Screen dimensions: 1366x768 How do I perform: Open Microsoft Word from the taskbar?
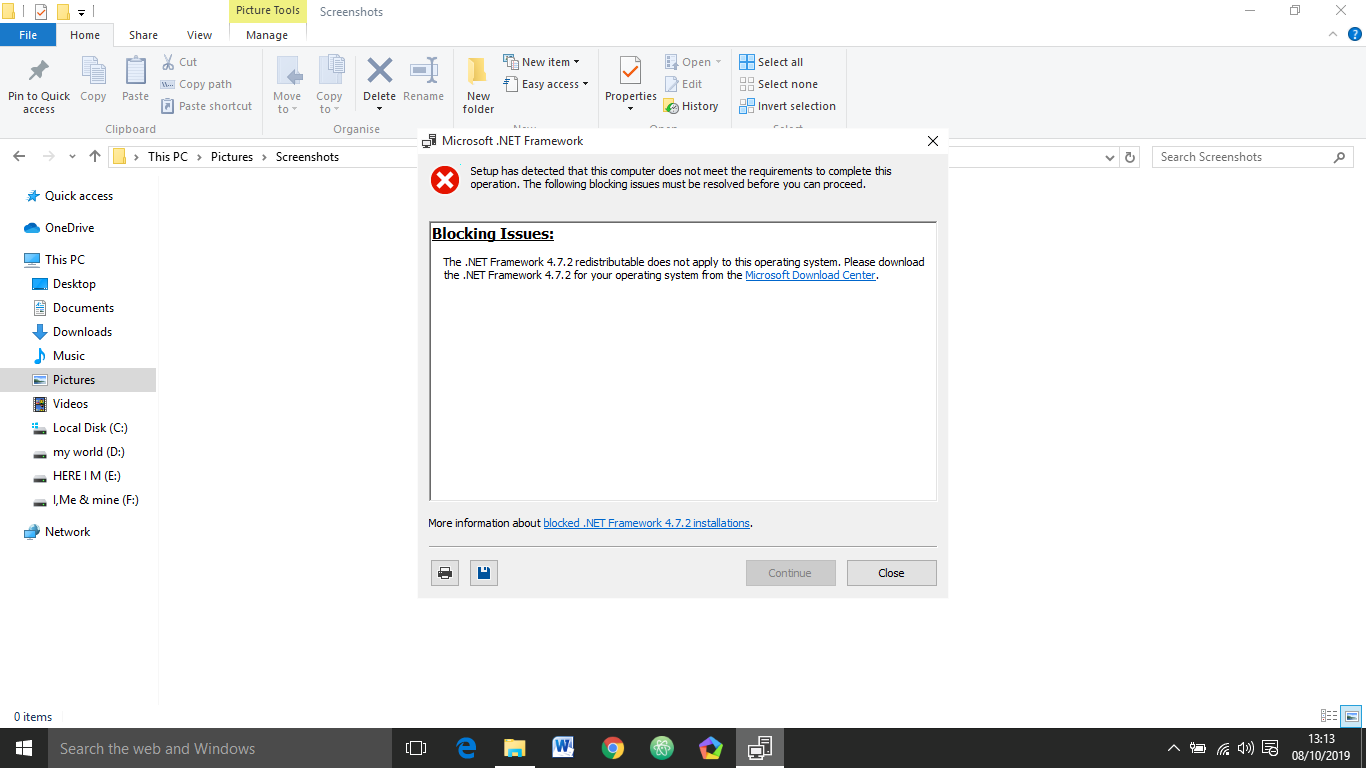click(x=563, y=748)
